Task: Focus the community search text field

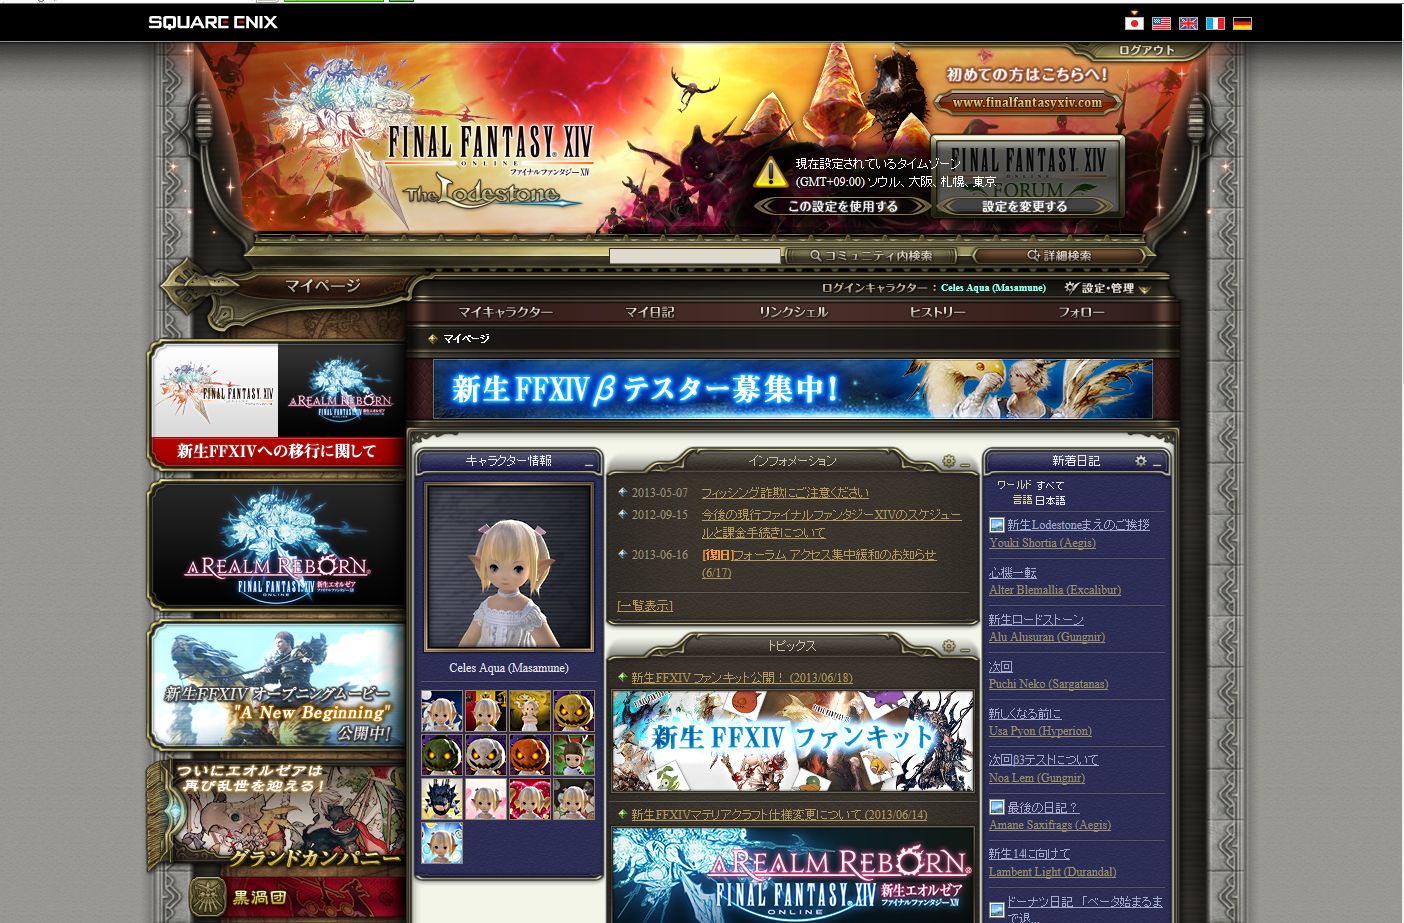Action: coord(695,256)
